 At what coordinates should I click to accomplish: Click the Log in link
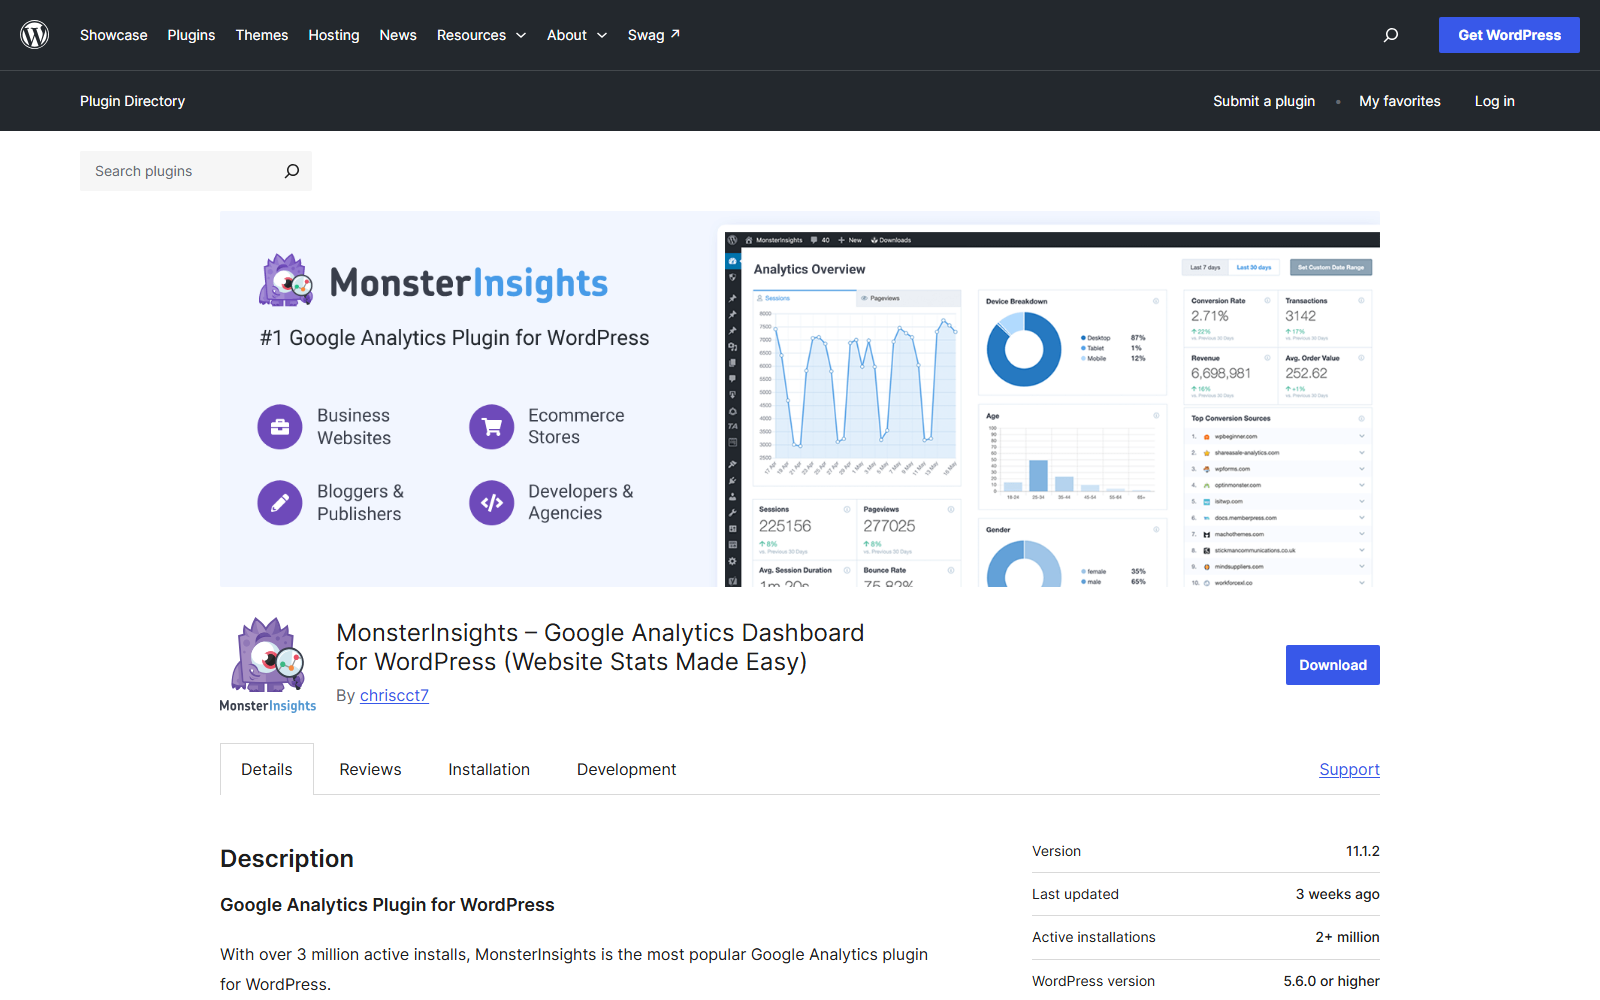tap(1495, 101)
